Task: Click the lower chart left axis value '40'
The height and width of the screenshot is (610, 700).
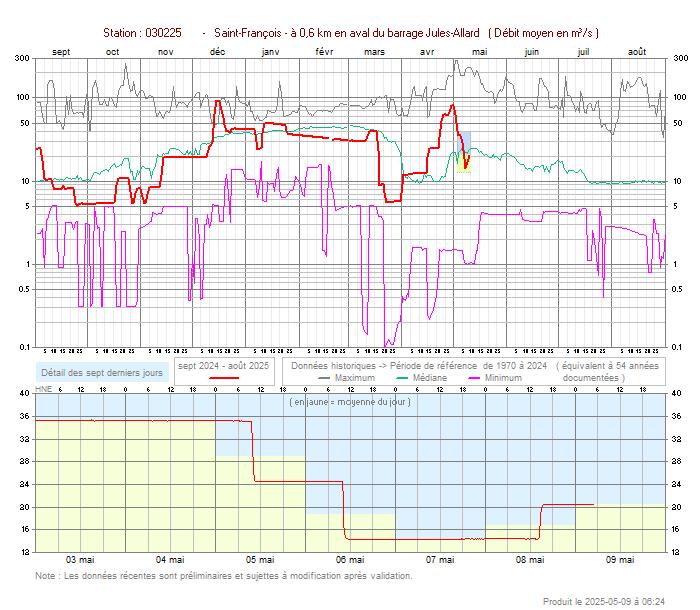Action: point(25,393)
